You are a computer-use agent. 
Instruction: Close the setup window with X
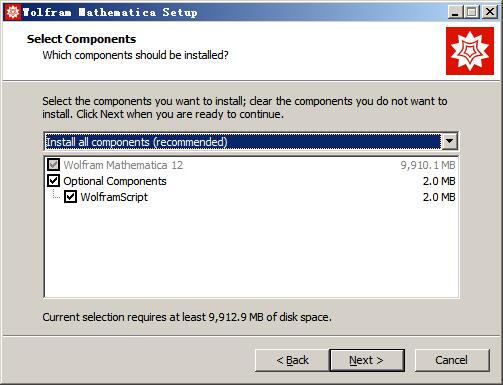[490, 12]
